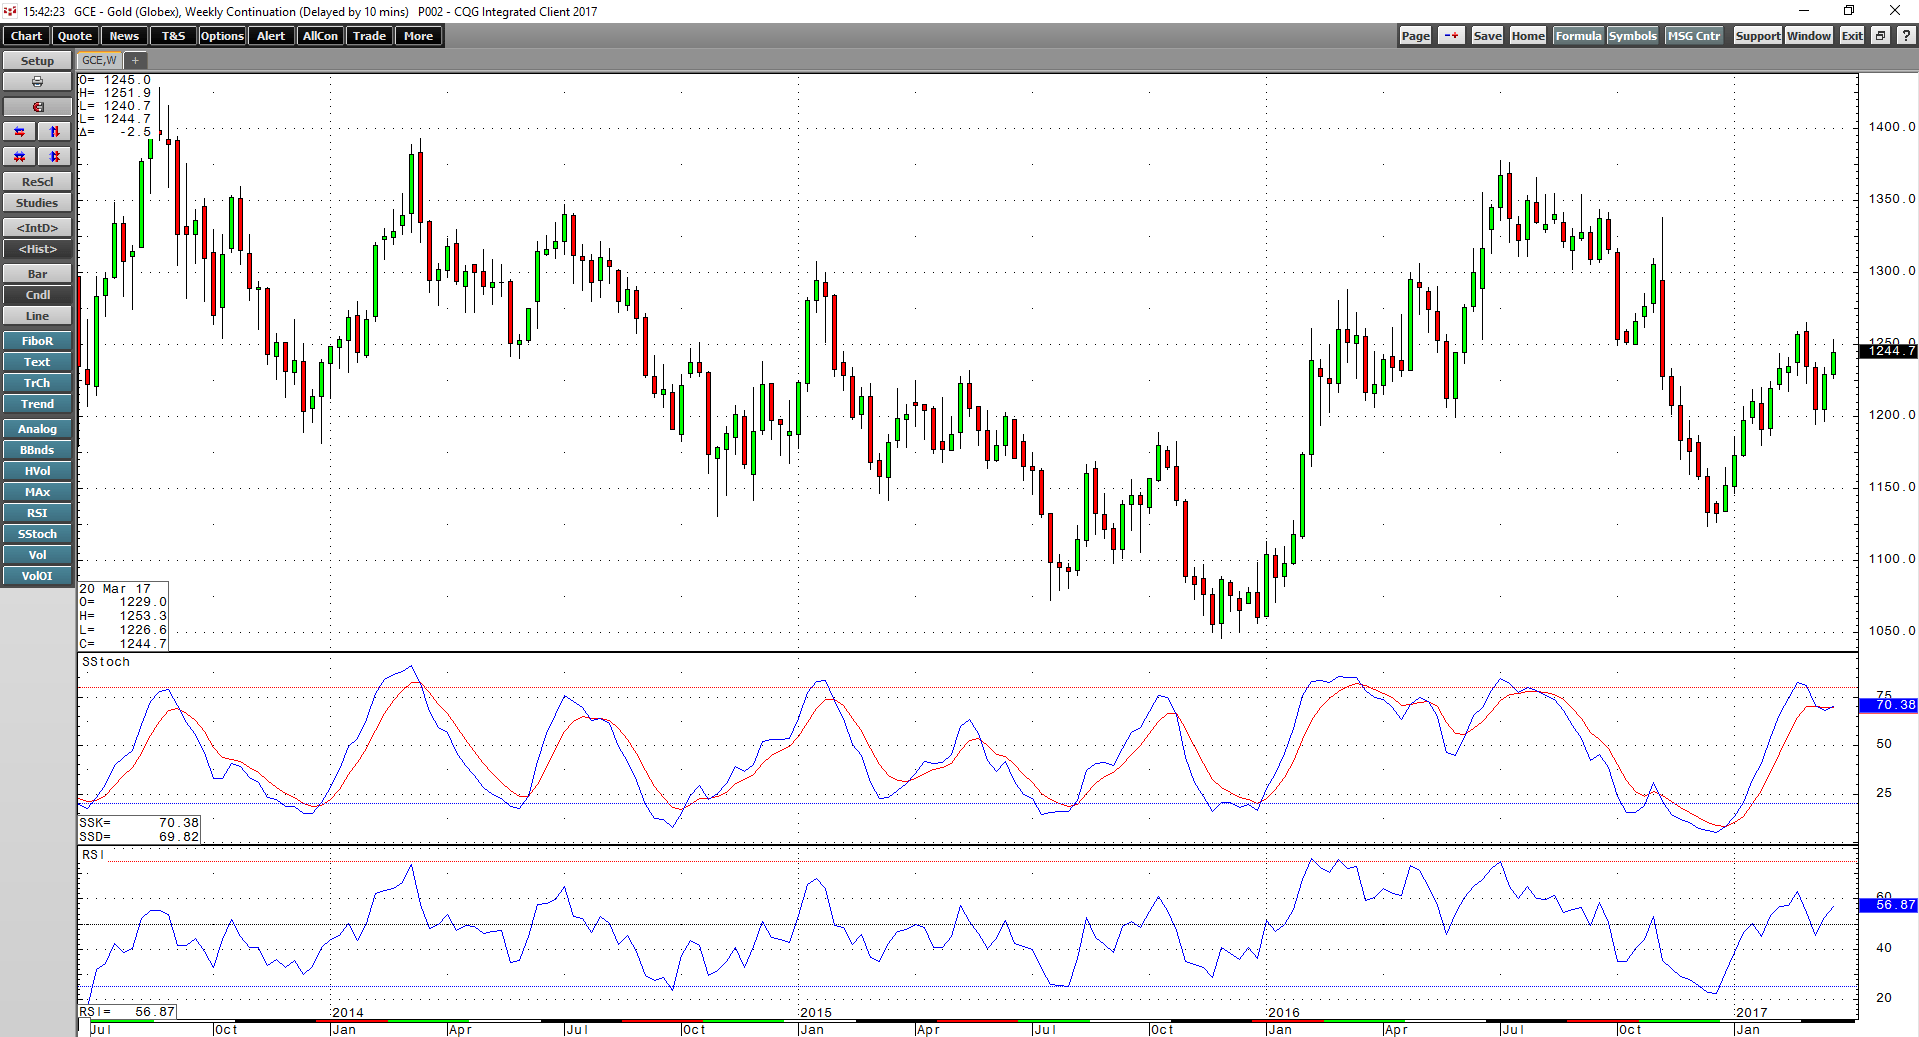Click the RSI pane title label
1919x1037 pixels.
(93, 855)
